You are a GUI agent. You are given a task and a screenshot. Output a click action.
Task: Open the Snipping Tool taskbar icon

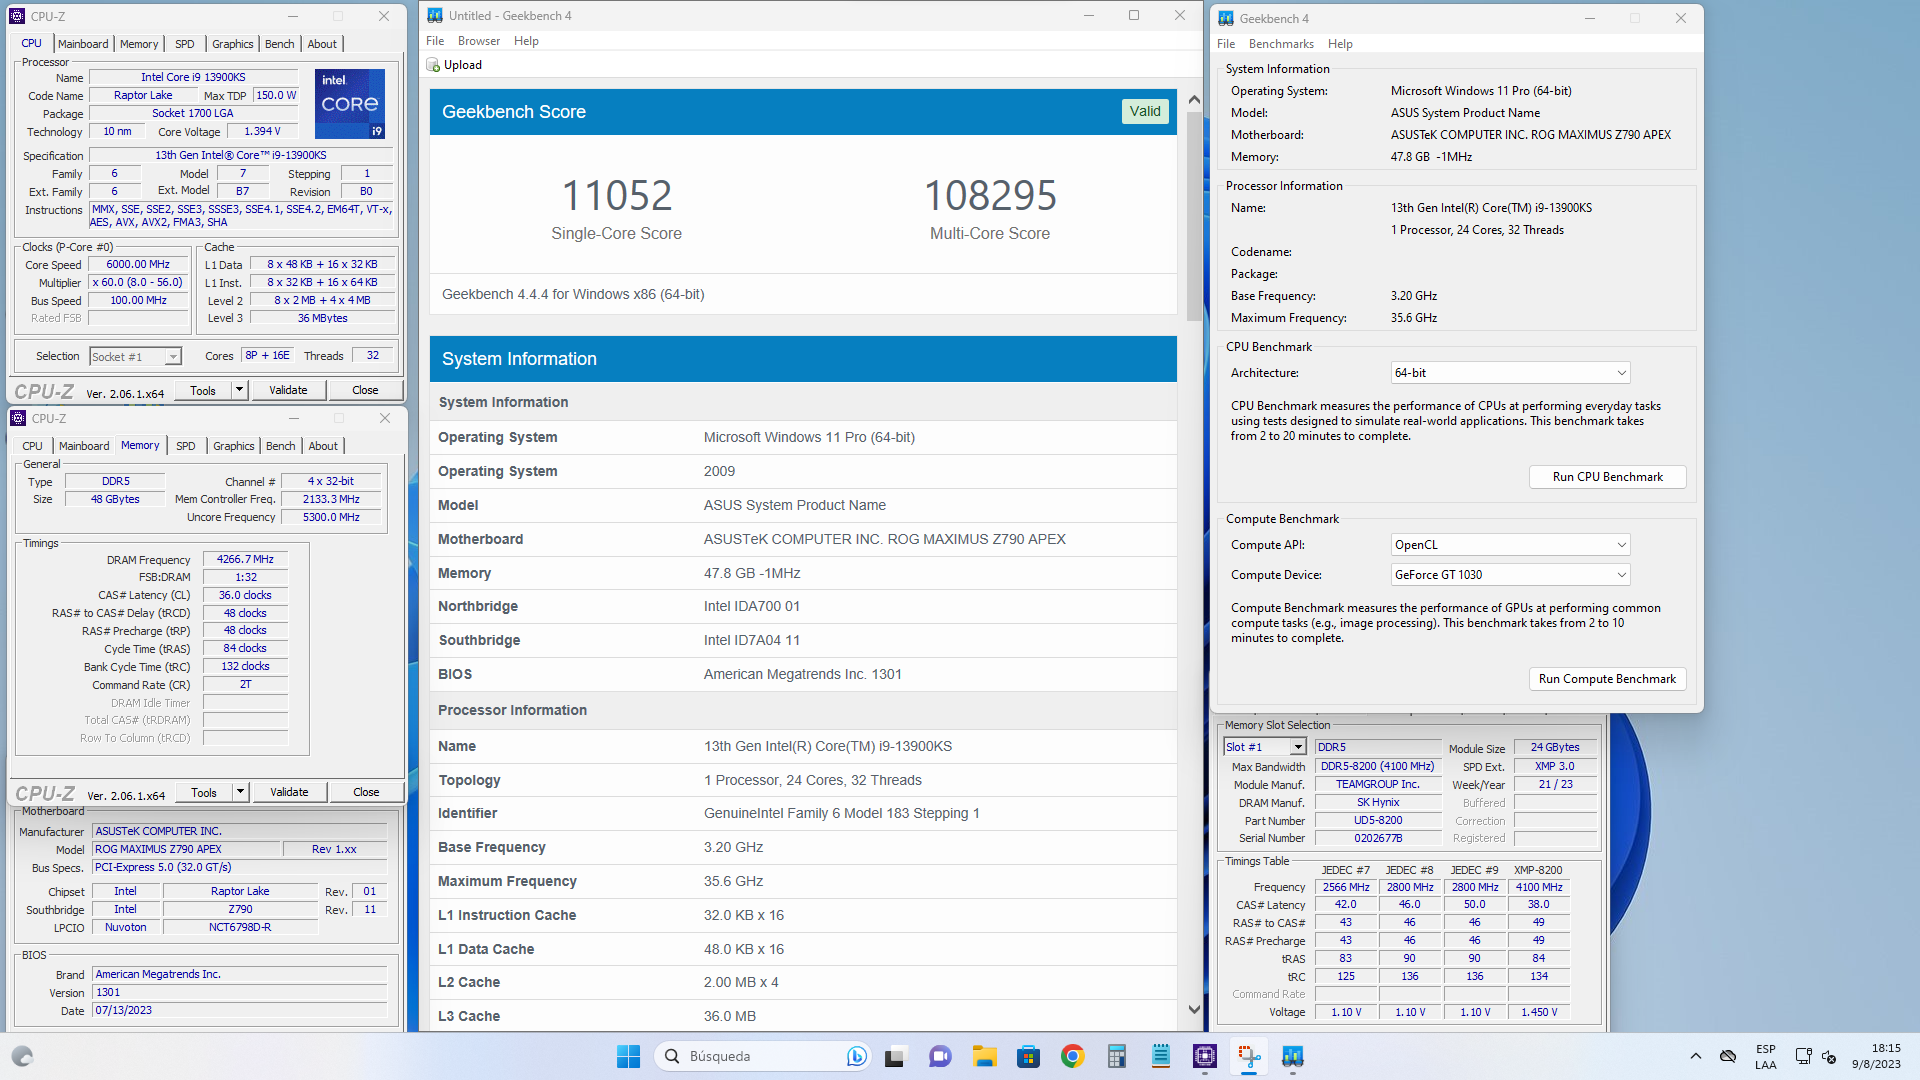1249,1056
